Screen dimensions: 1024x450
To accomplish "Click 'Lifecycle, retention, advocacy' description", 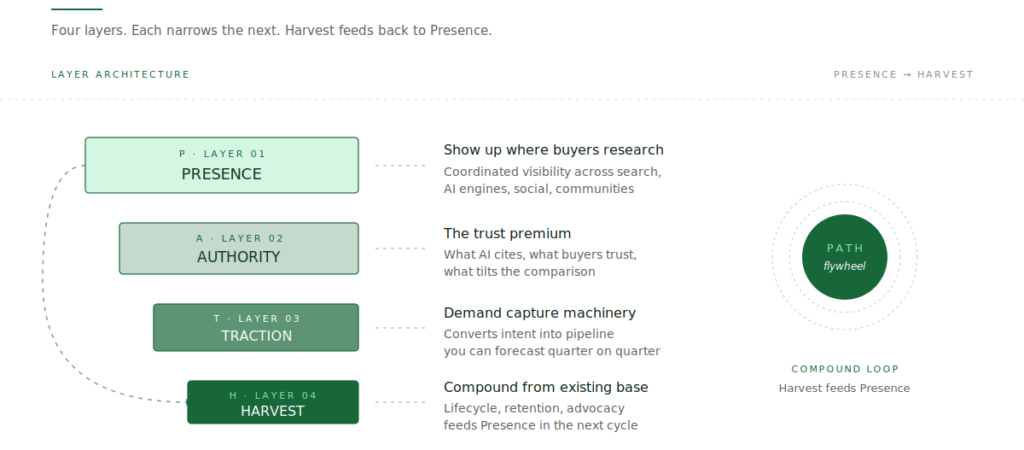I will click(x=534, y=408).
